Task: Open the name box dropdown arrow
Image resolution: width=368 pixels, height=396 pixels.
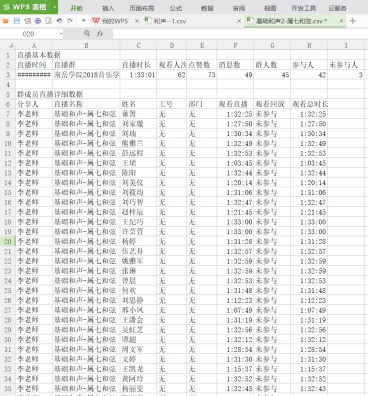Action: coord(61,34)
